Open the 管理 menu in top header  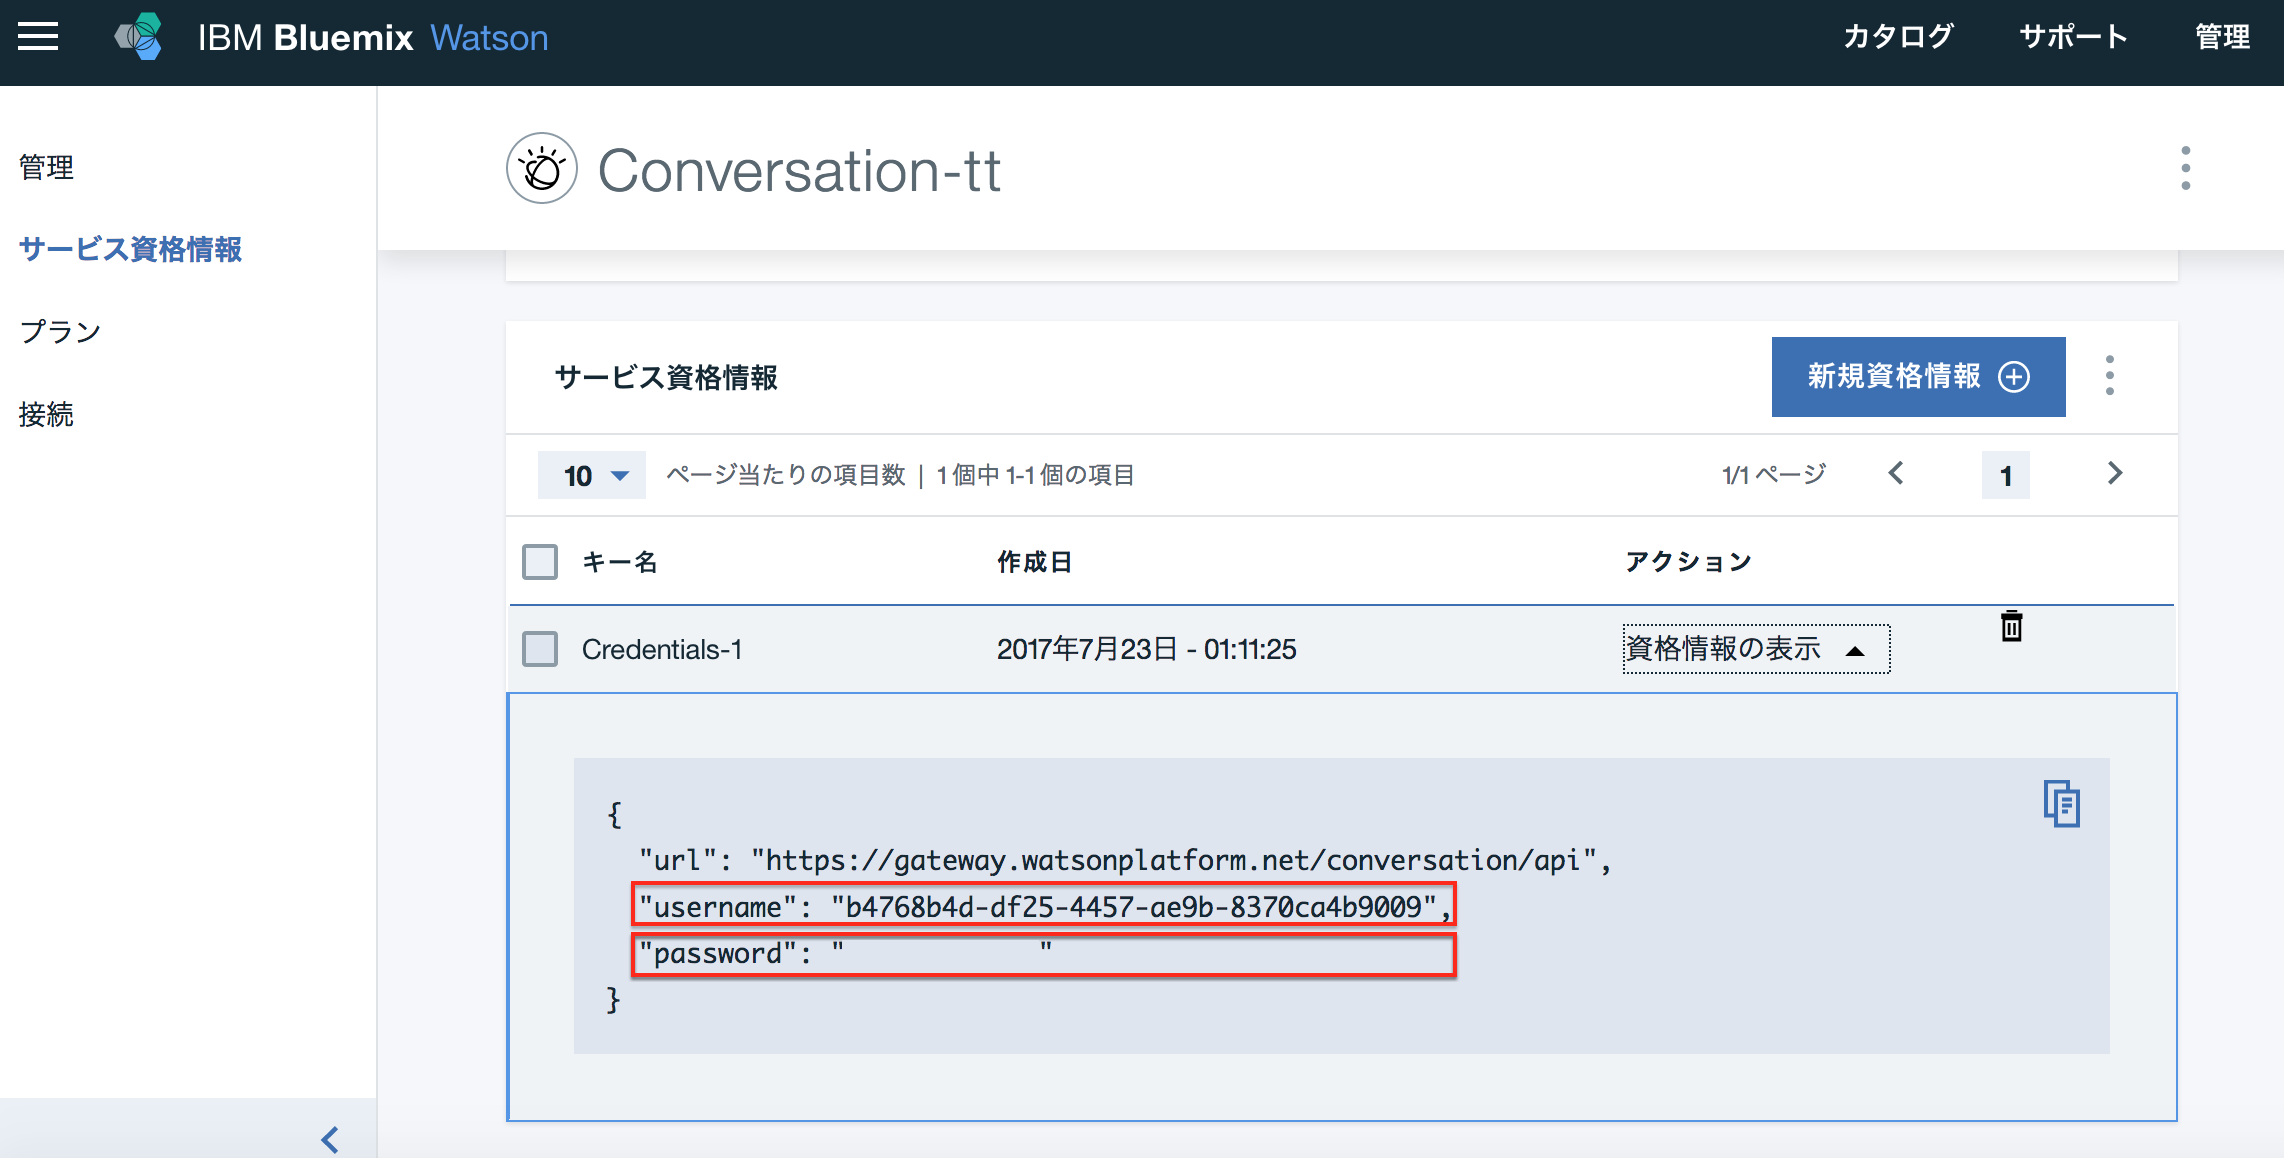pyautogui.click(x=2222, y=37)
